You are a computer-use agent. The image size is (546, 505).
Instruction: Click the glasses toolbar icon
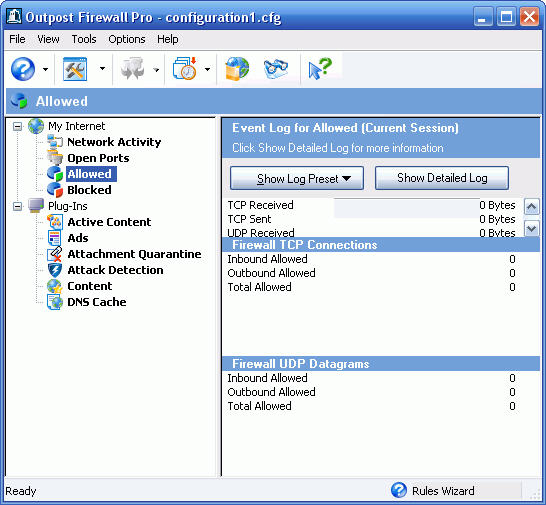tap(276, 69)
